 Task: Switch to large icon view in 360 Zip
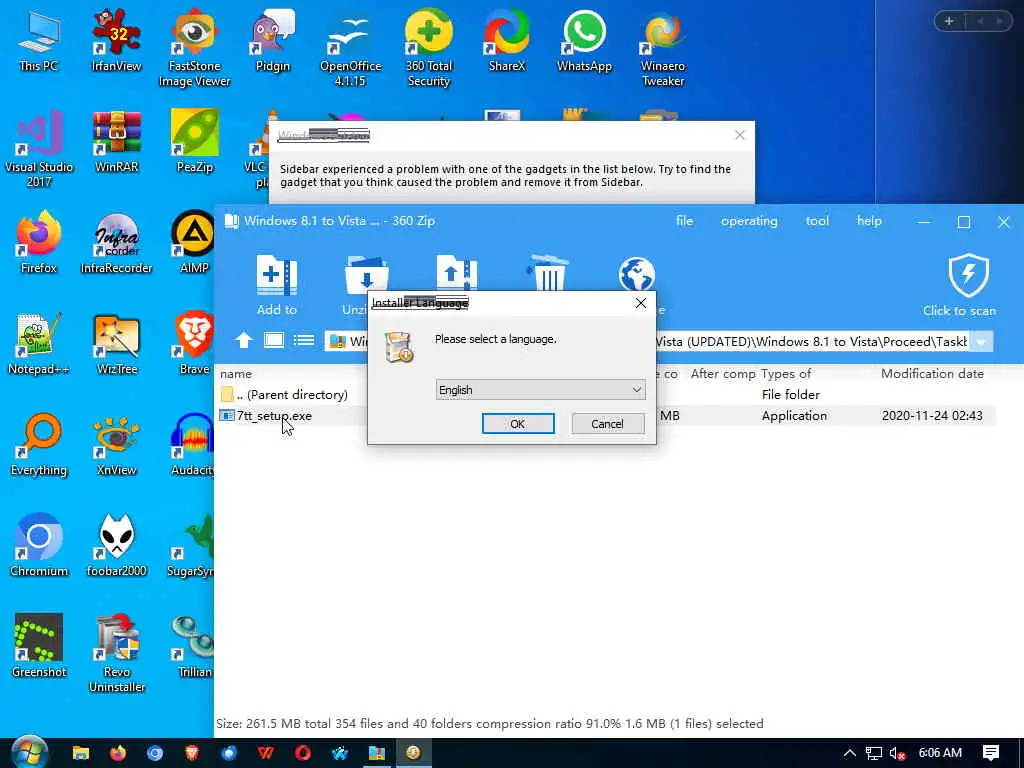click(x=274, y=340)
